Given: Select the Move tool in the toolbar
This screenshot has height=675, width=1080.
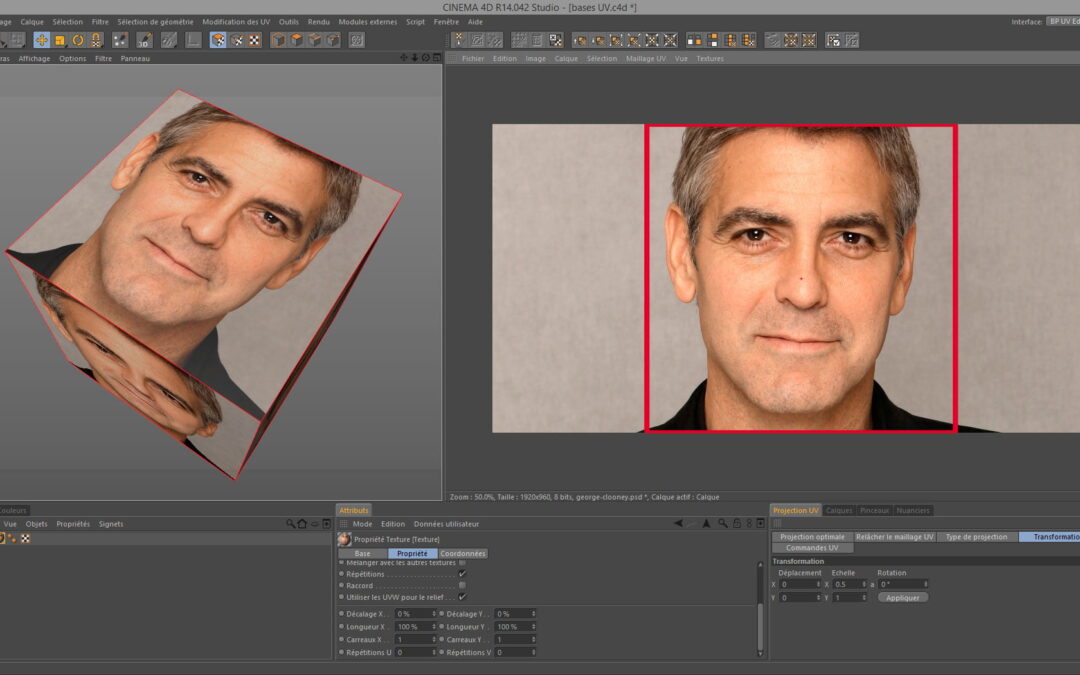Looking at the screenshot, I should pyautogui.click(x=41, y=40).
